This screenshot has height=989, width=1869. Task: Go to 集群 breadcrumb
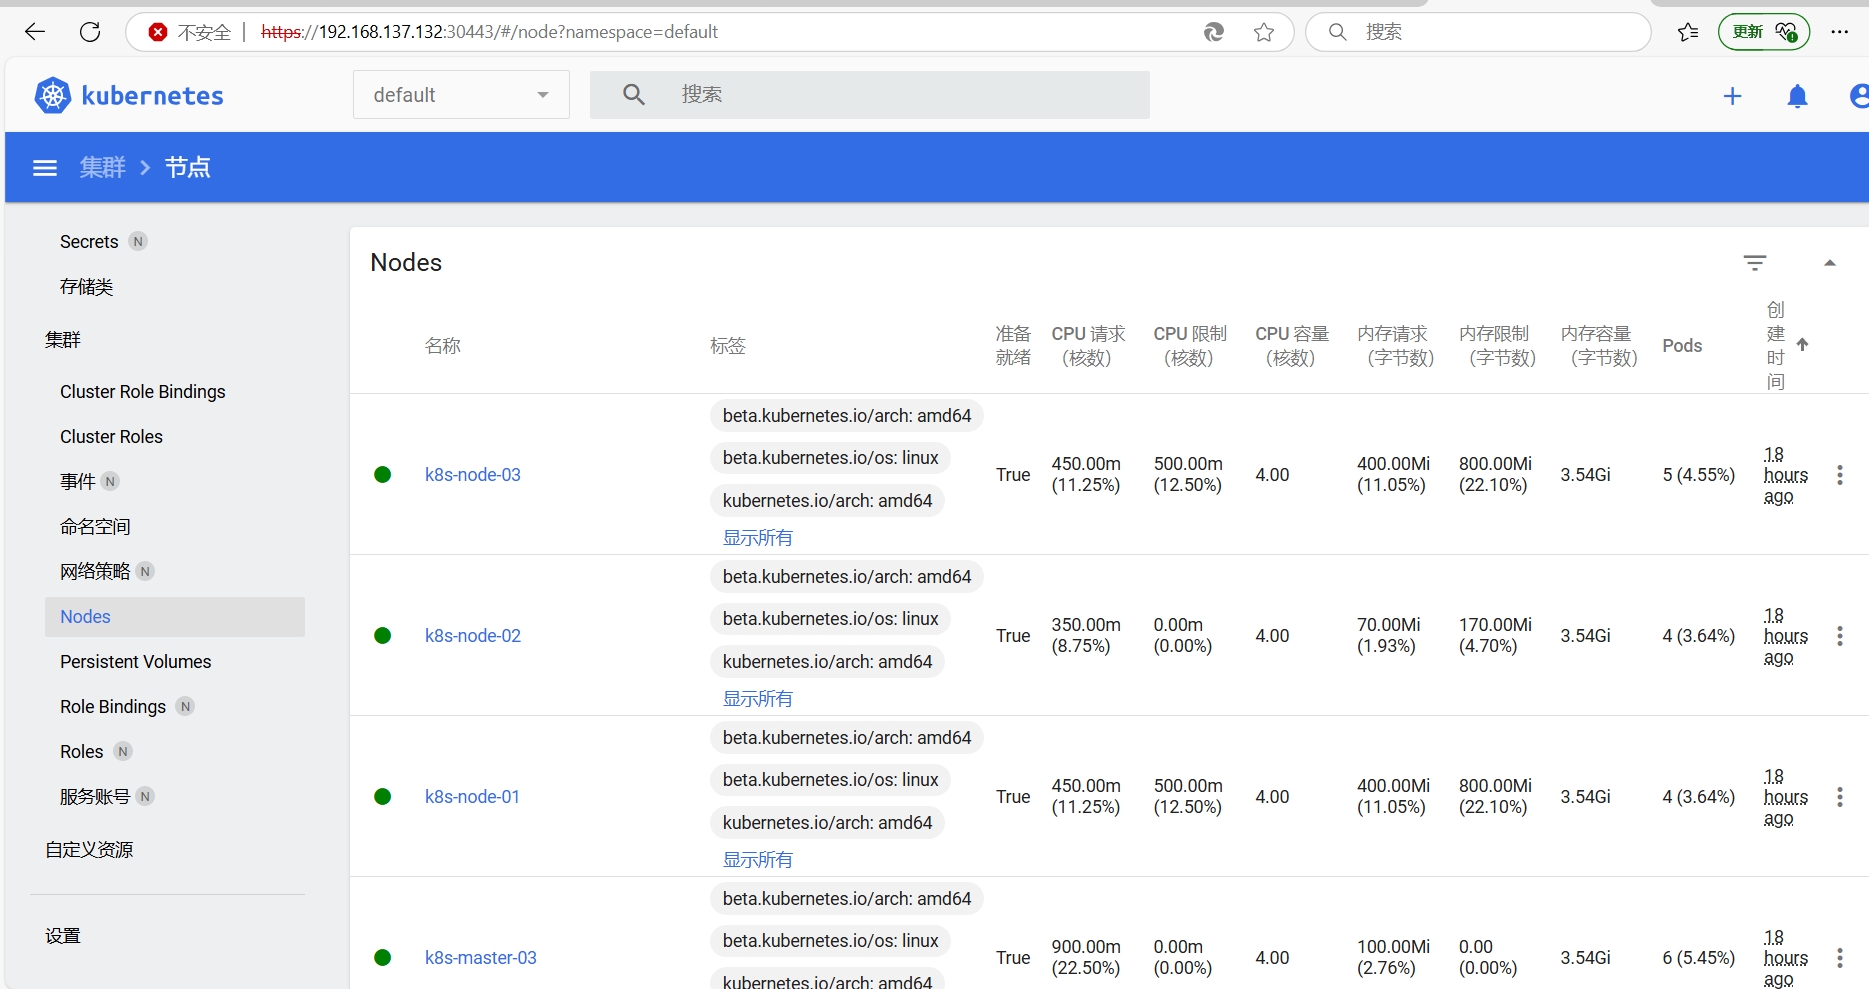tap(103, 168)
